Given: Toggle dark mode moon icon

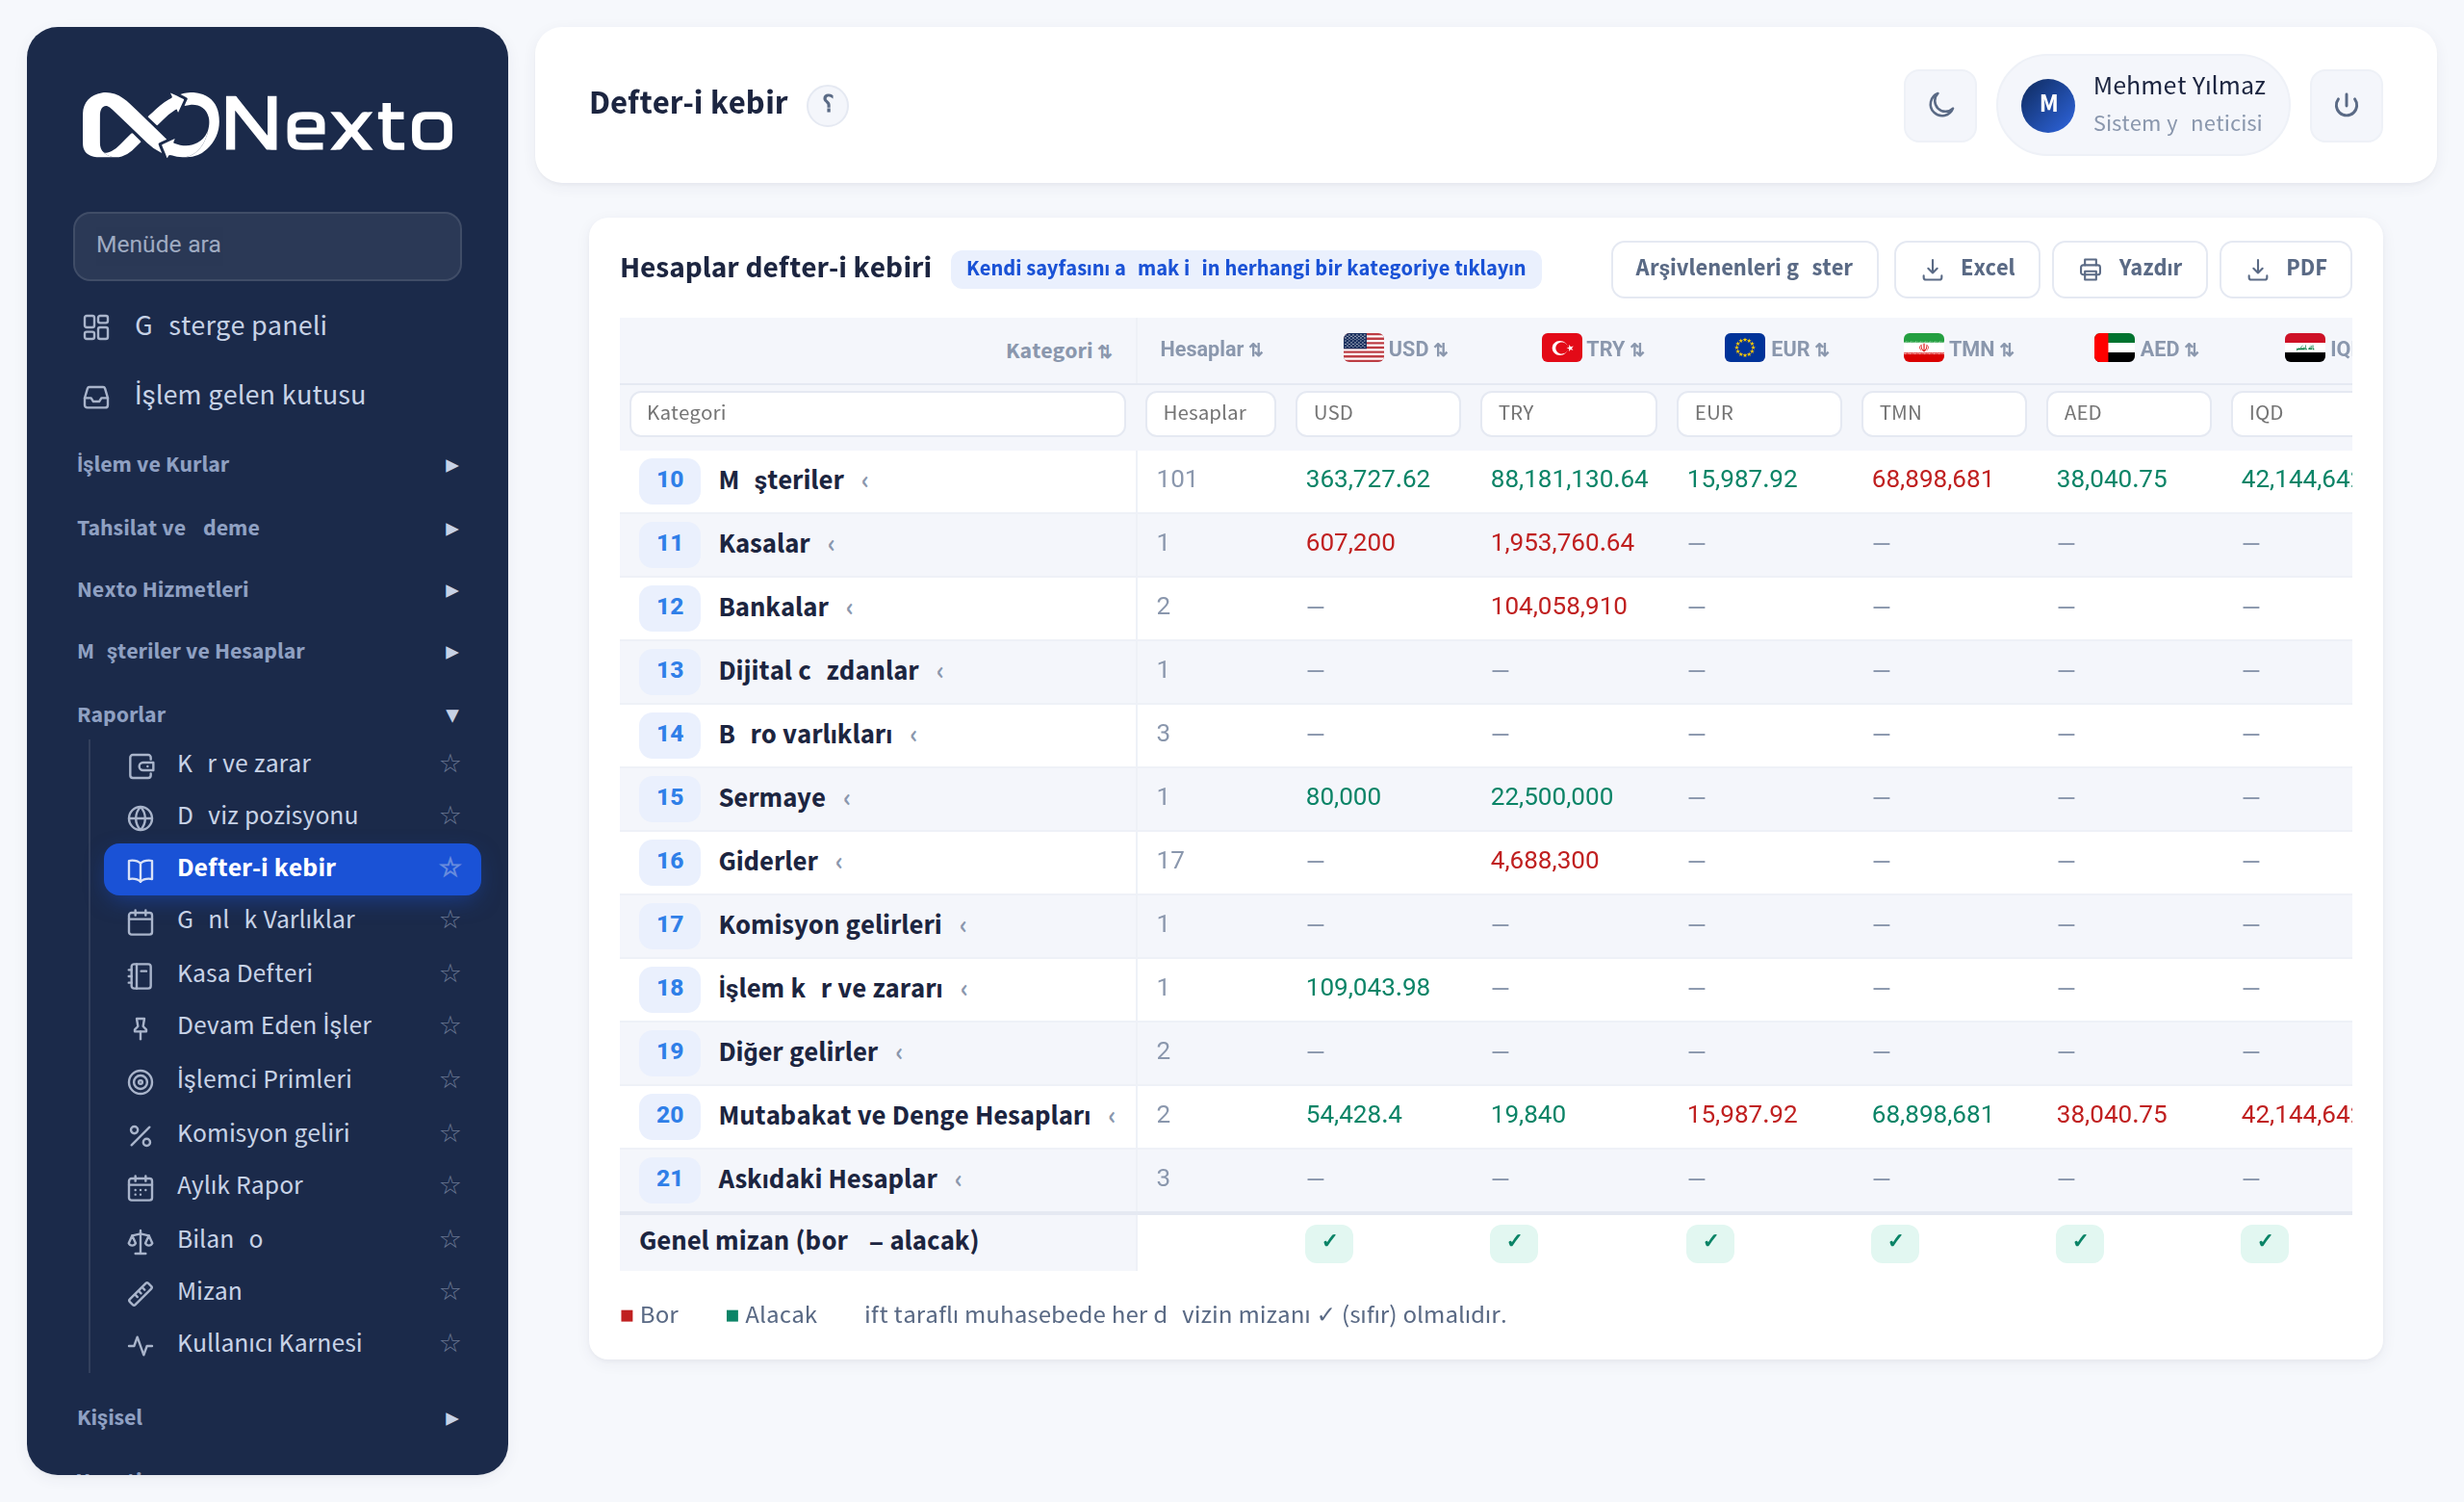Looking at the screenshot, I should tap(1940, 105).
